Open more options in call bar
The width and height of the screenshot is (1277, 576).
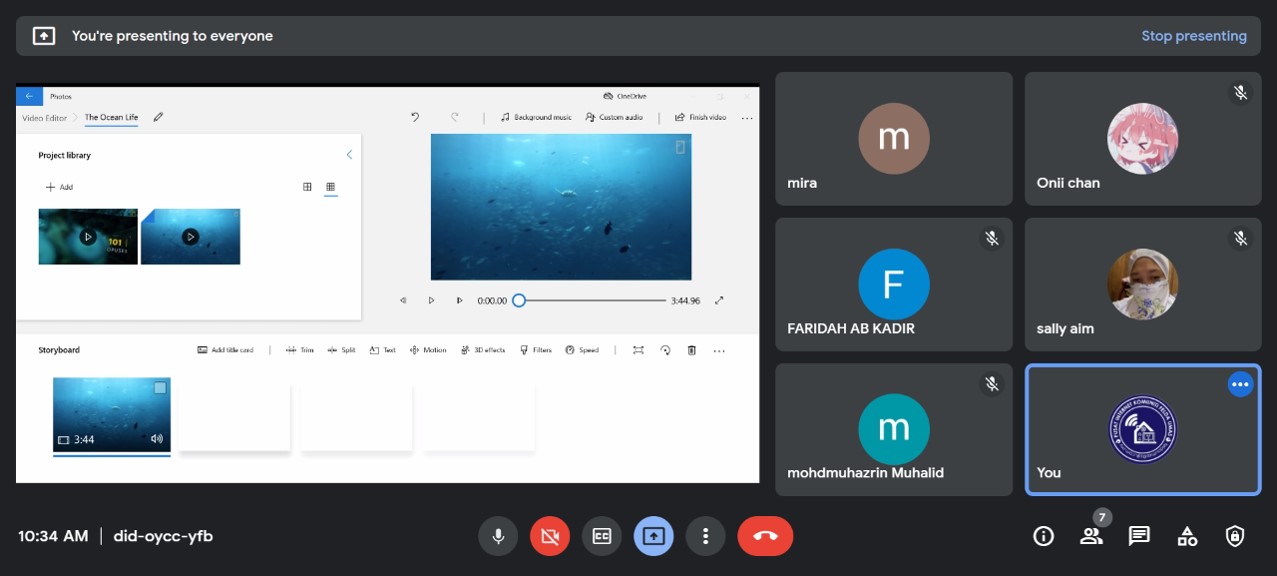pyautogui.click(x=705, y=536)
